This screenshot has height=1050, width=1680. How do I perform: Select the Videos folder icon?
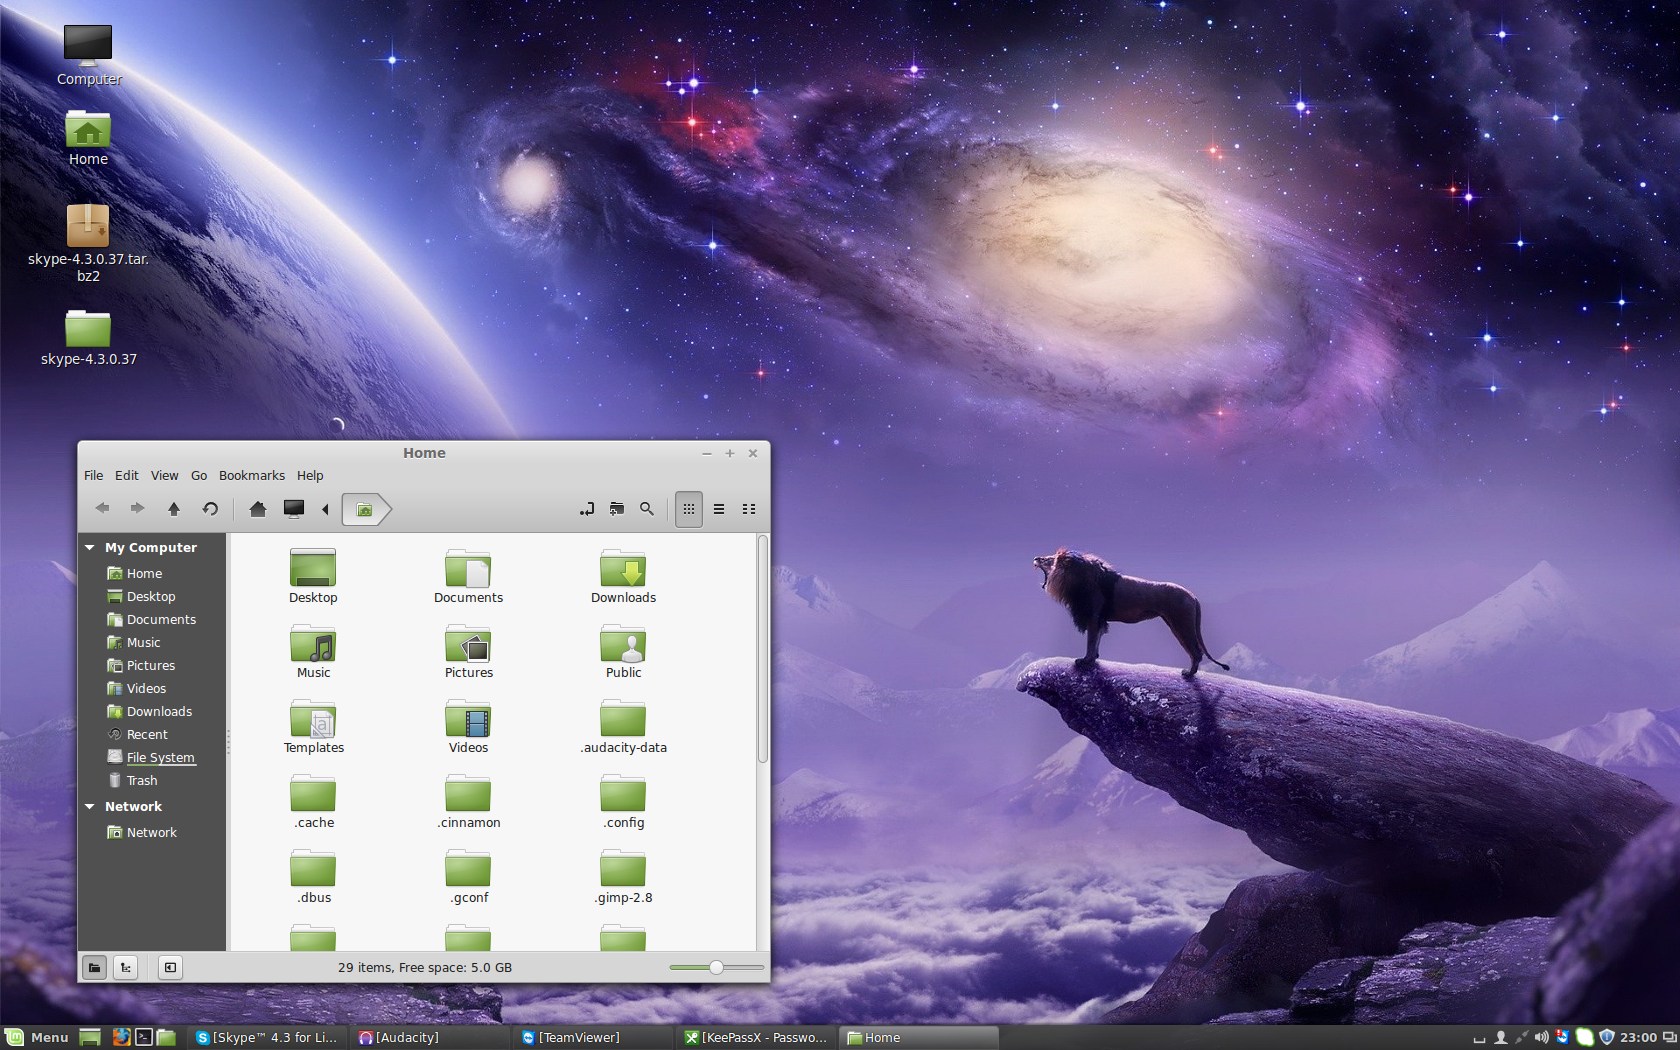click(468, 725)
